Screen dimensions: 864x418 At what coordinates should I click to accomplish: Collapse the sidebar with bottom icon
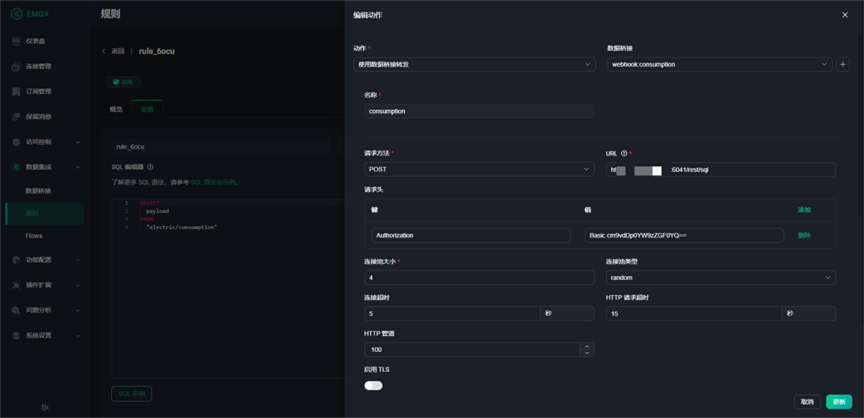pyautogui.click(x=45, y=408)
